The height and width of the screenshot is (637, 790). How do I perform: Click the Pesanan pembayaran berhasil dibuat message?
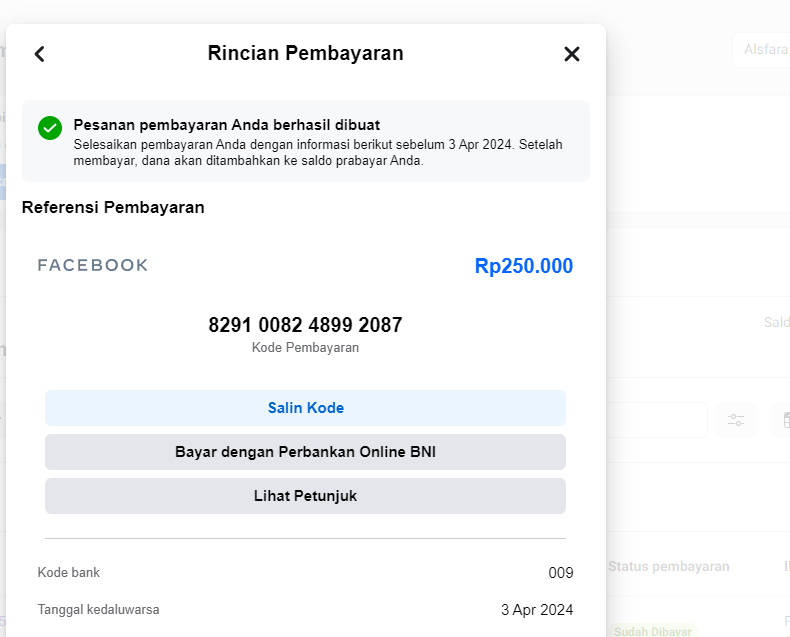[226, 125]
